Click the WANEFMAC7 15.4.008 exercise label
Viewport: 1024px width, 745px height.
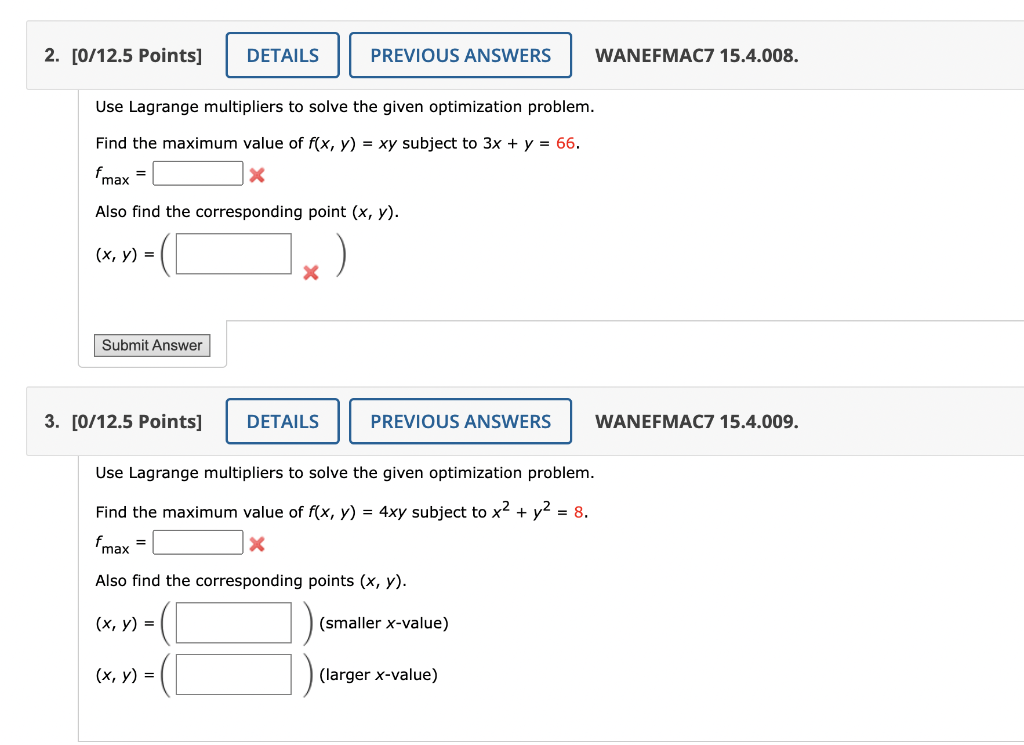click(697, 55)
